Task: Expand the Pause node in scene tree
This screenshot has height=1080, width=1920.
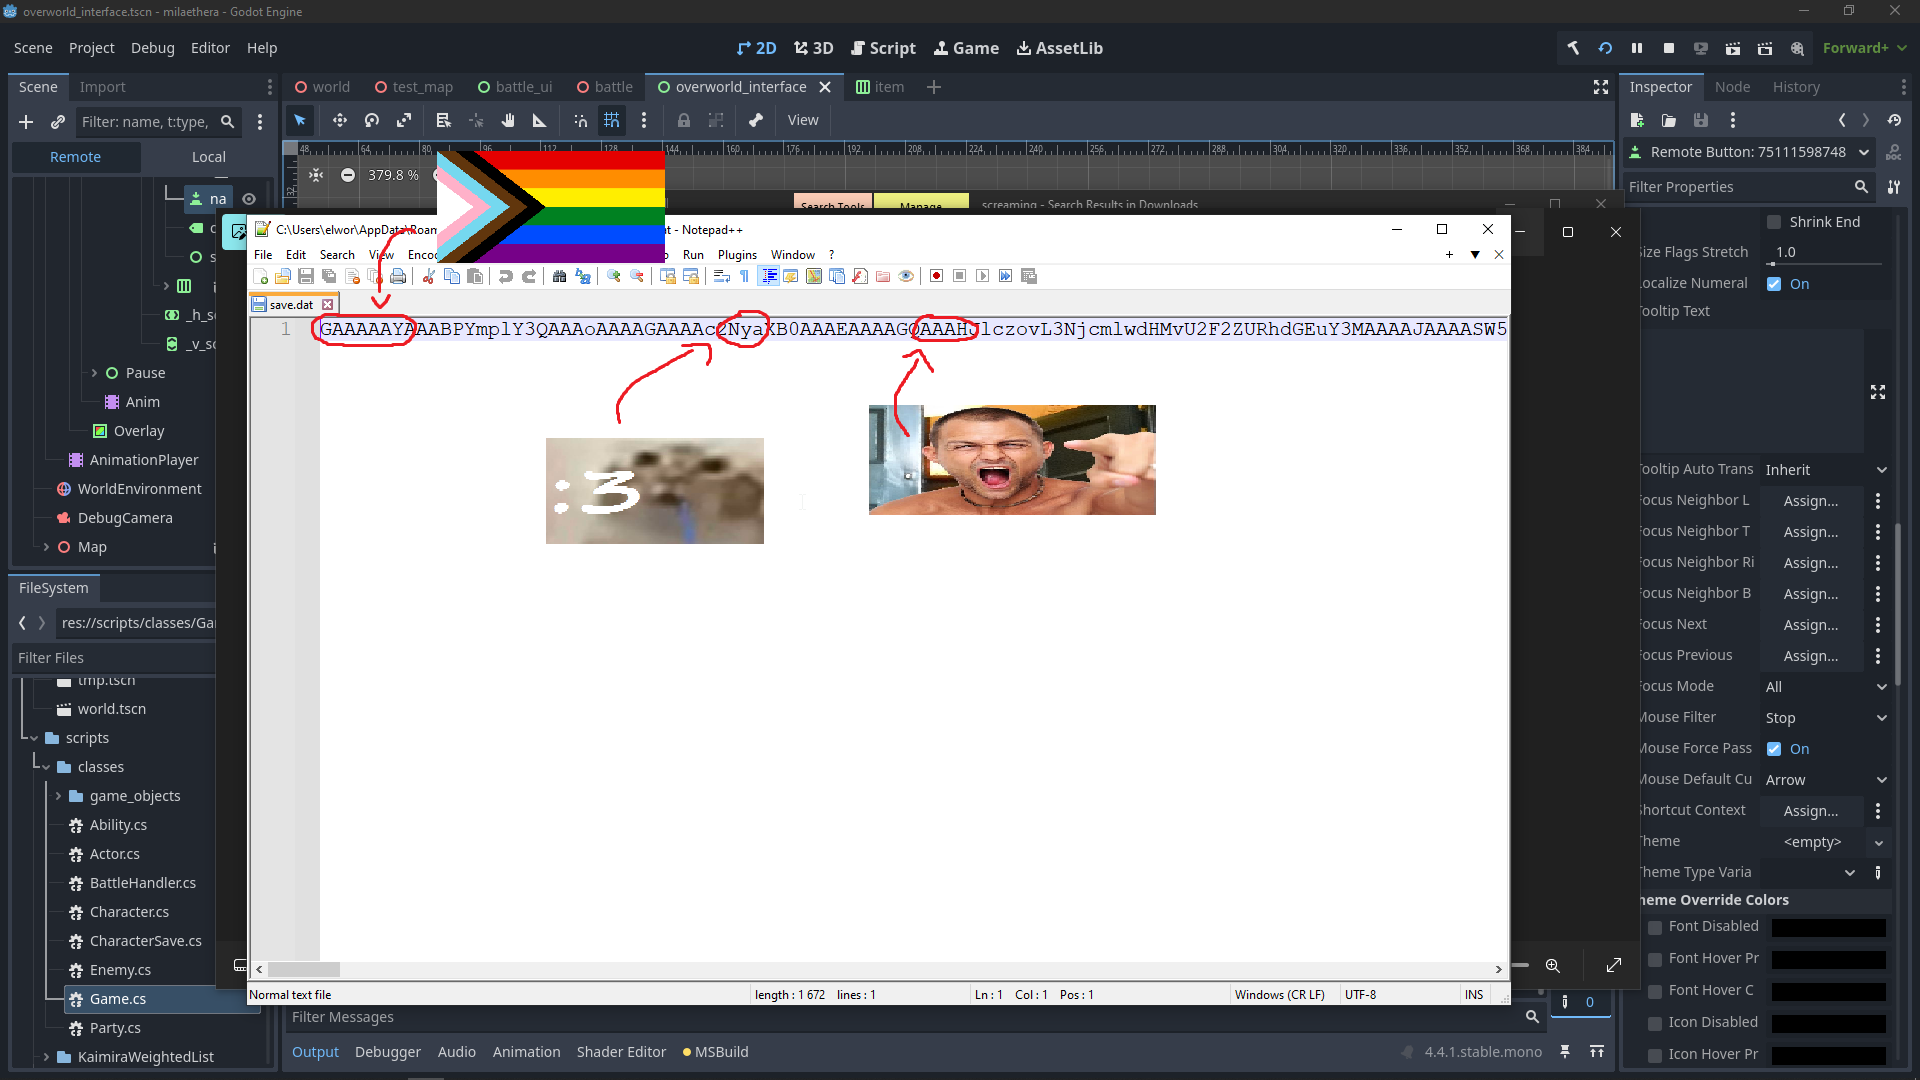Action: point(95,373)
